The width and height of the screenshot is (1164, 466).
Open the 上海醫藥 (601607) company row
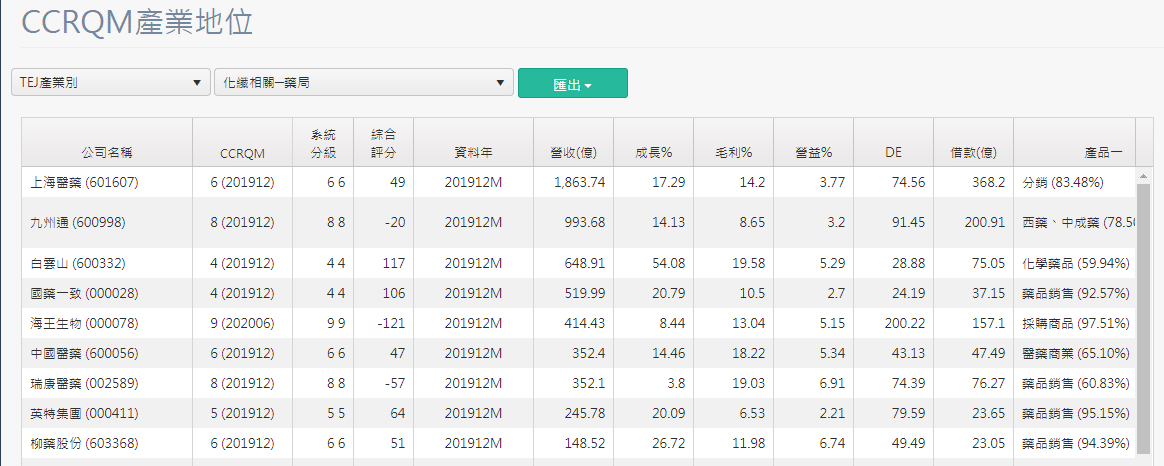[x=85, y=183]
